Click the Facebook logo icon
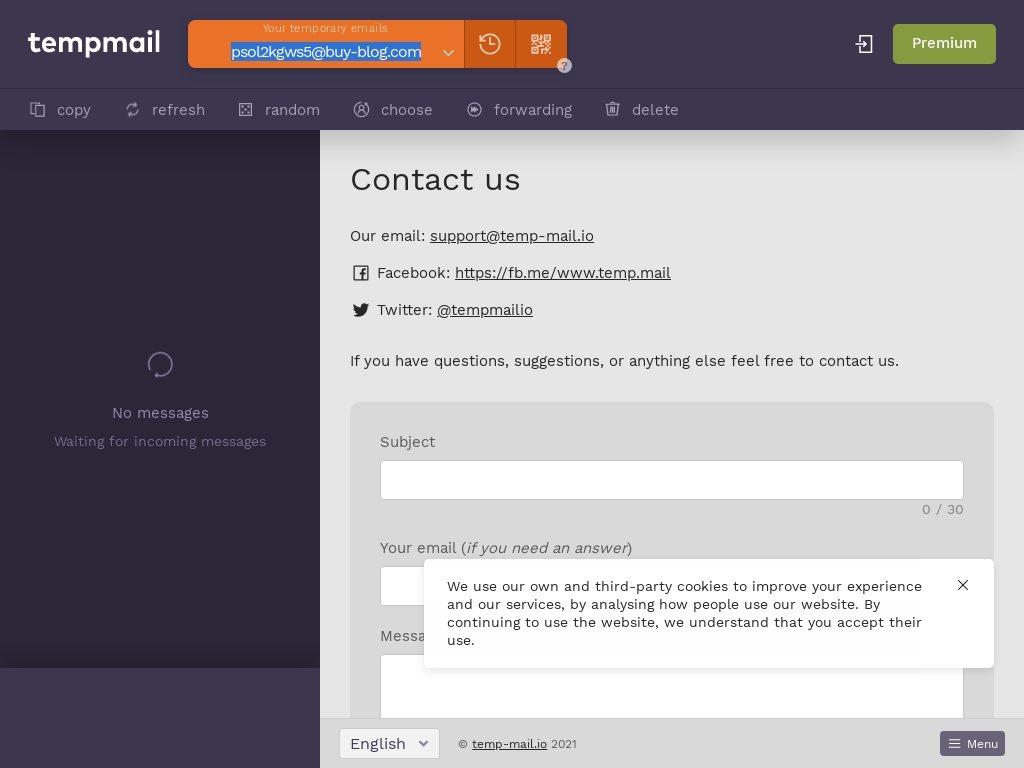The width and height of the screenshot is (1024, 768). (360, 273)
